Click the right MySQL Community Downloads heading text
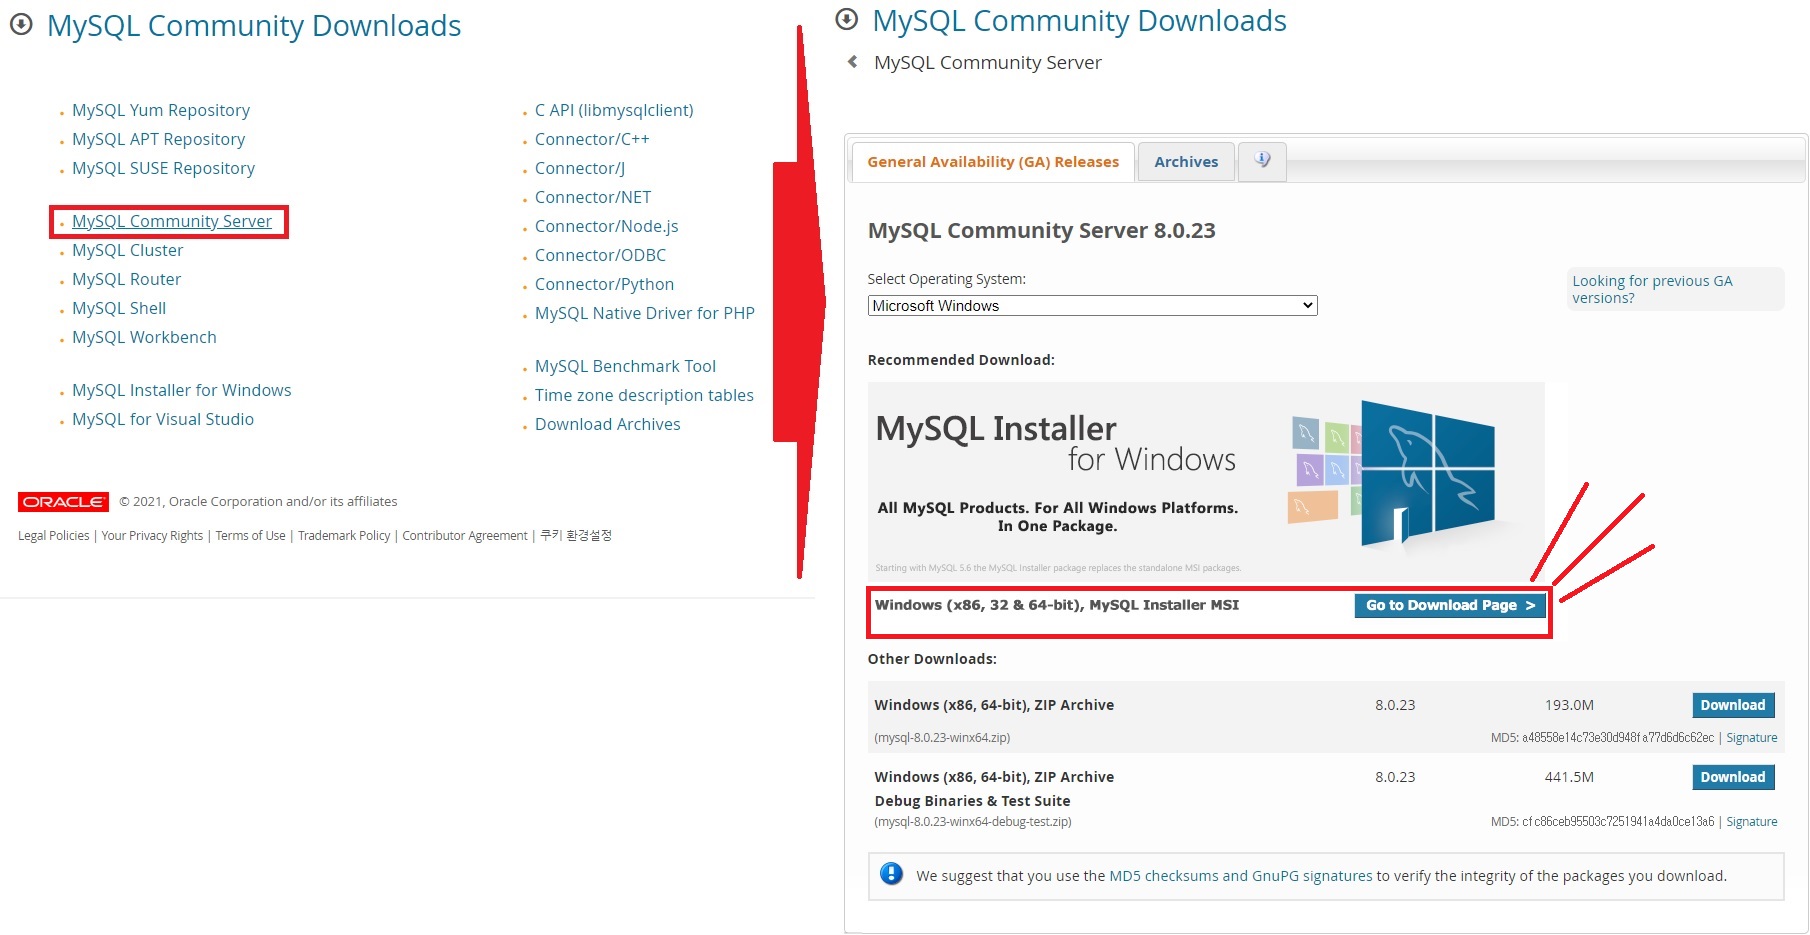Screen dimensions: 1810x935 1079,20
